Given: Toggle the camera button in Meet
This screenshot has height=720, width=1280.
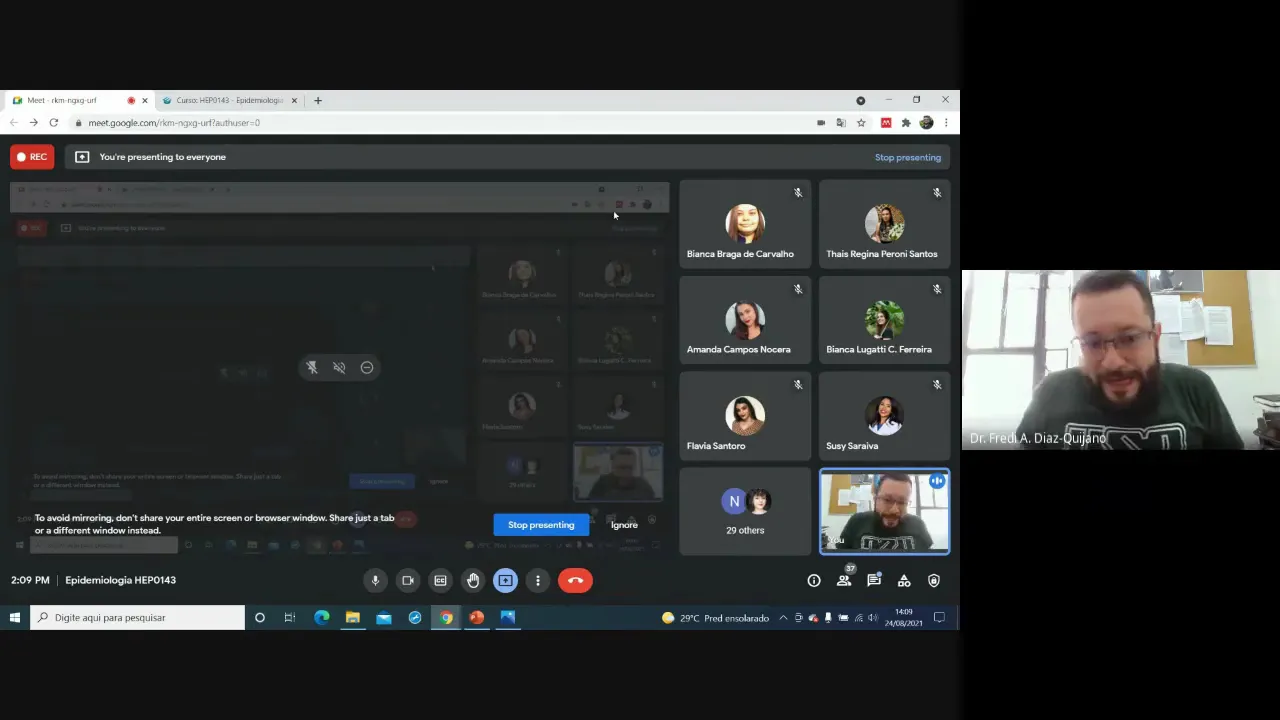Looking at the screenshot, I should 408,580.
